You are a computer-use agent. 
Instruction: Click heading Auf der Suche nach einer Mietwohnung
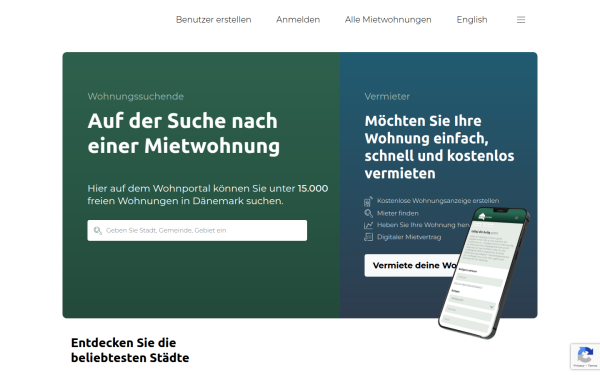click(184, 133)
